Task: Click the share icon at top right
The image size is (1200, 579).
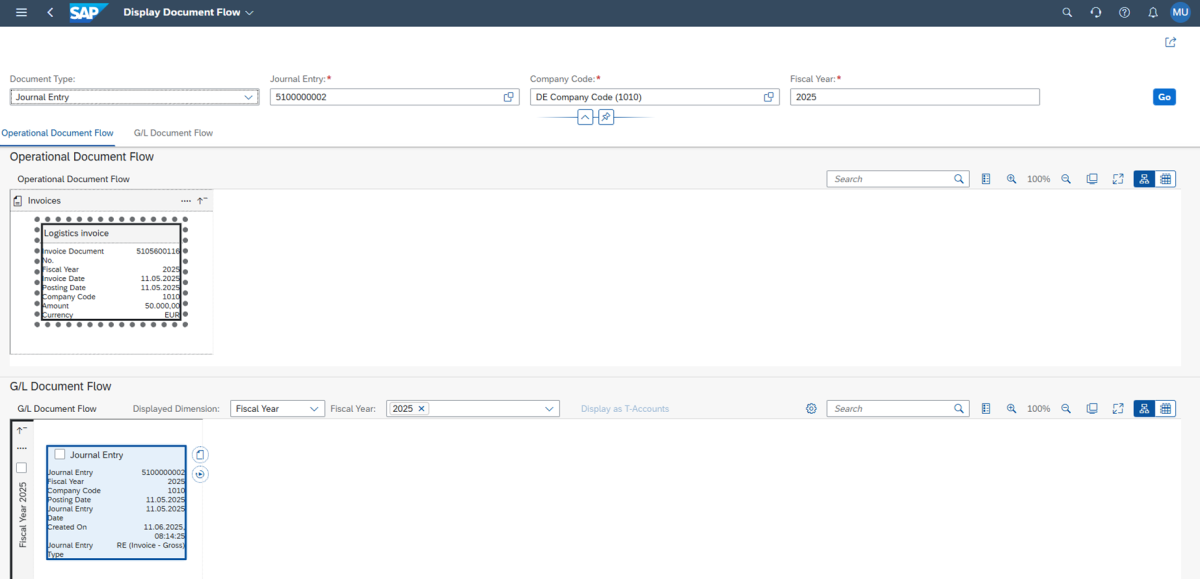Action: pyautogui.click(x=1170, y=42)
